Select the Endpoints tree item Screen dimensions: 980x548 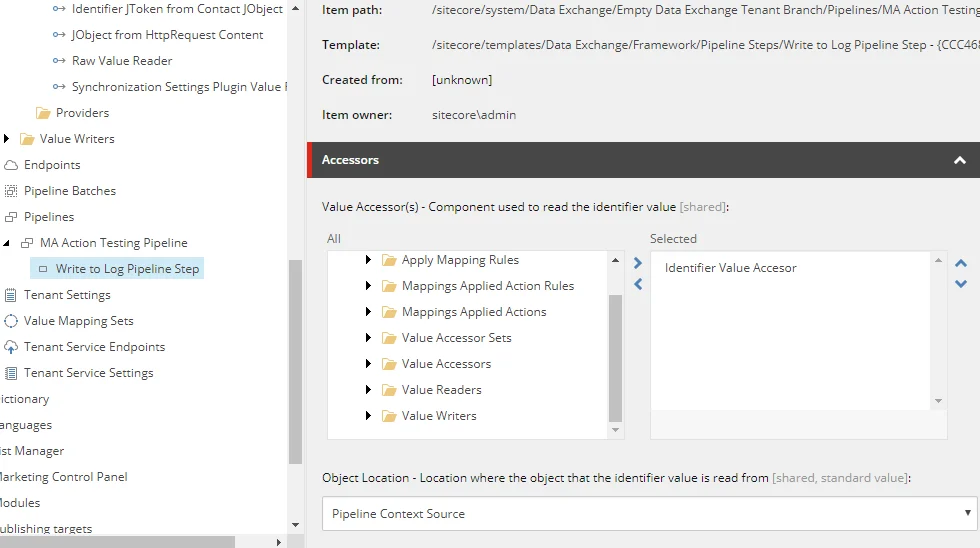coord(52,165)
